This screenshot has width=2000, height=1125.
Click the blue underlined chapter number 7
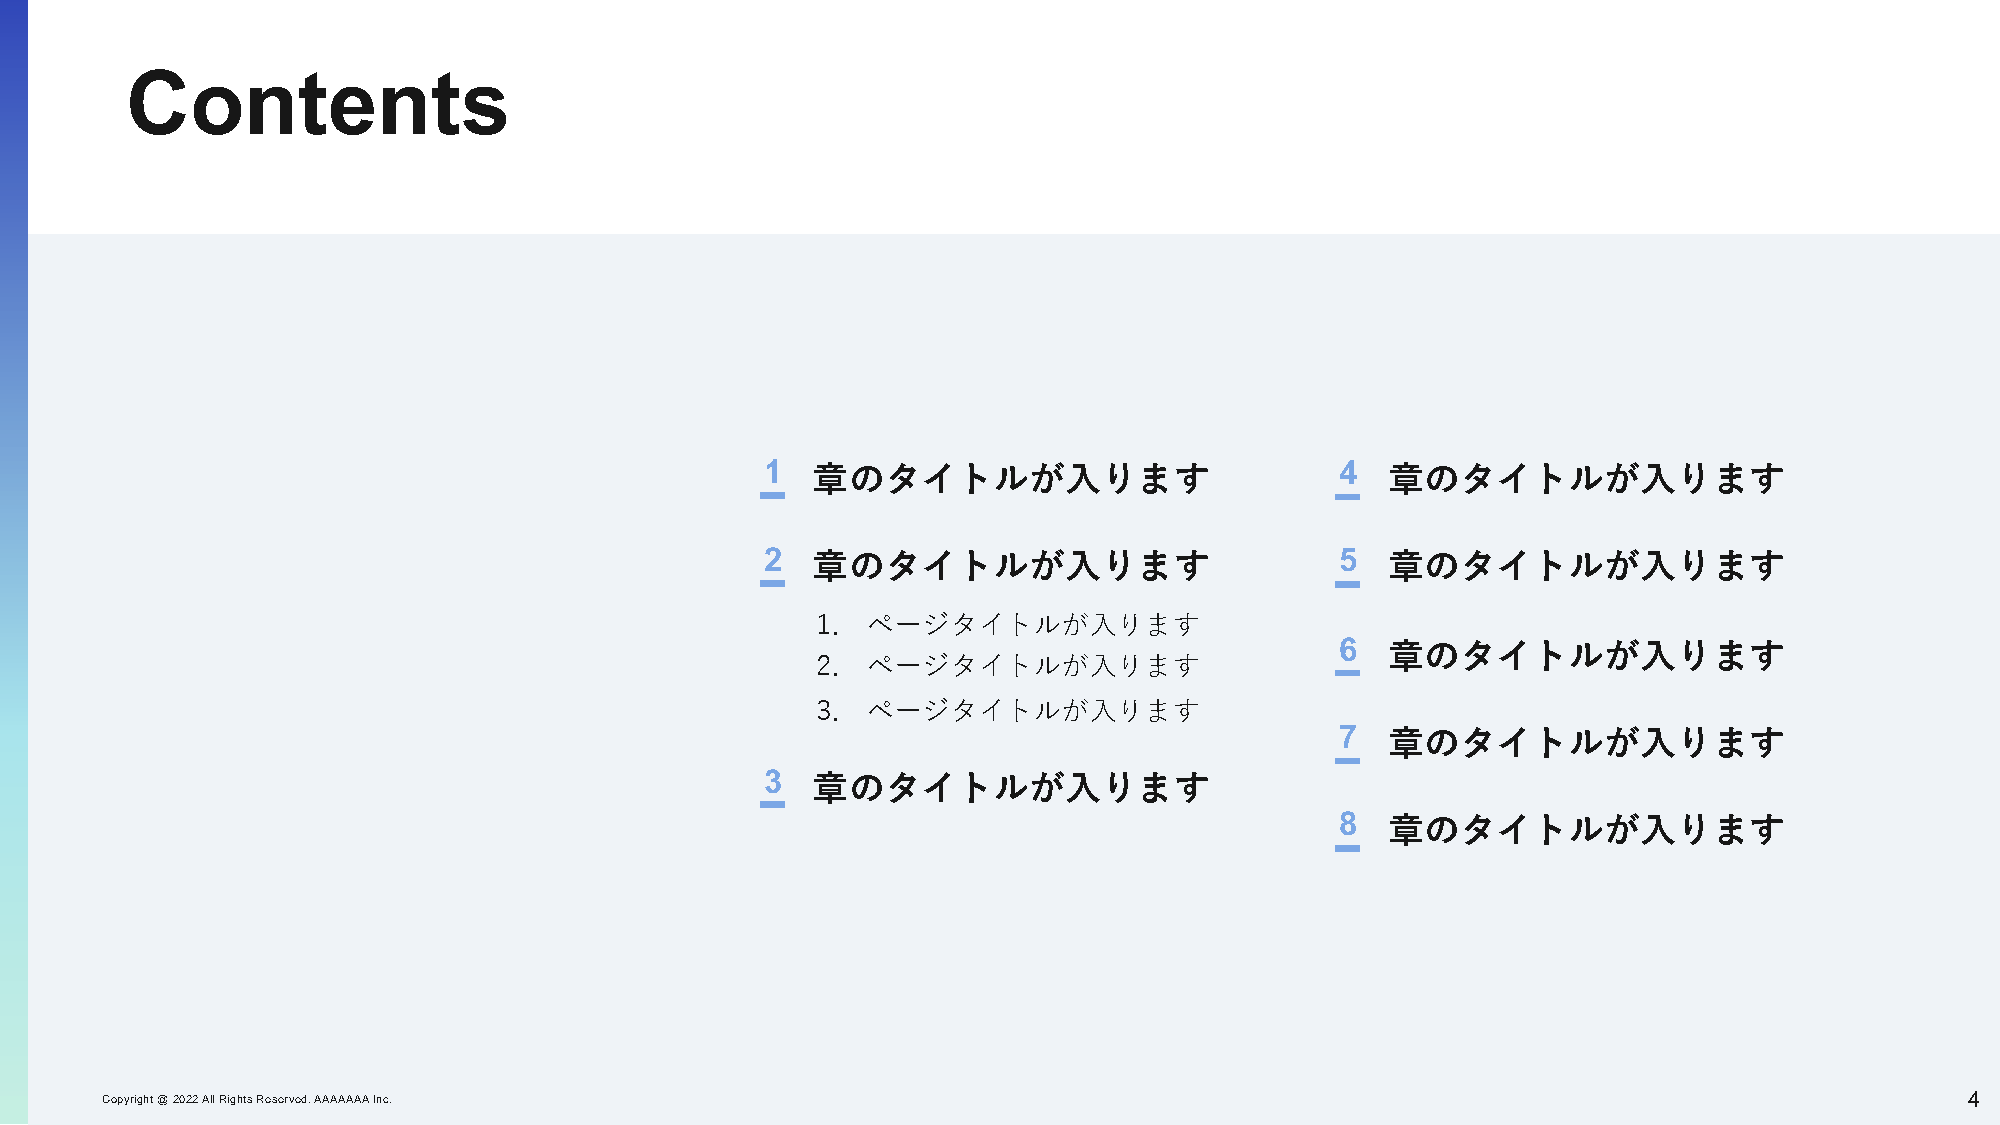(x=1347, y=739)
